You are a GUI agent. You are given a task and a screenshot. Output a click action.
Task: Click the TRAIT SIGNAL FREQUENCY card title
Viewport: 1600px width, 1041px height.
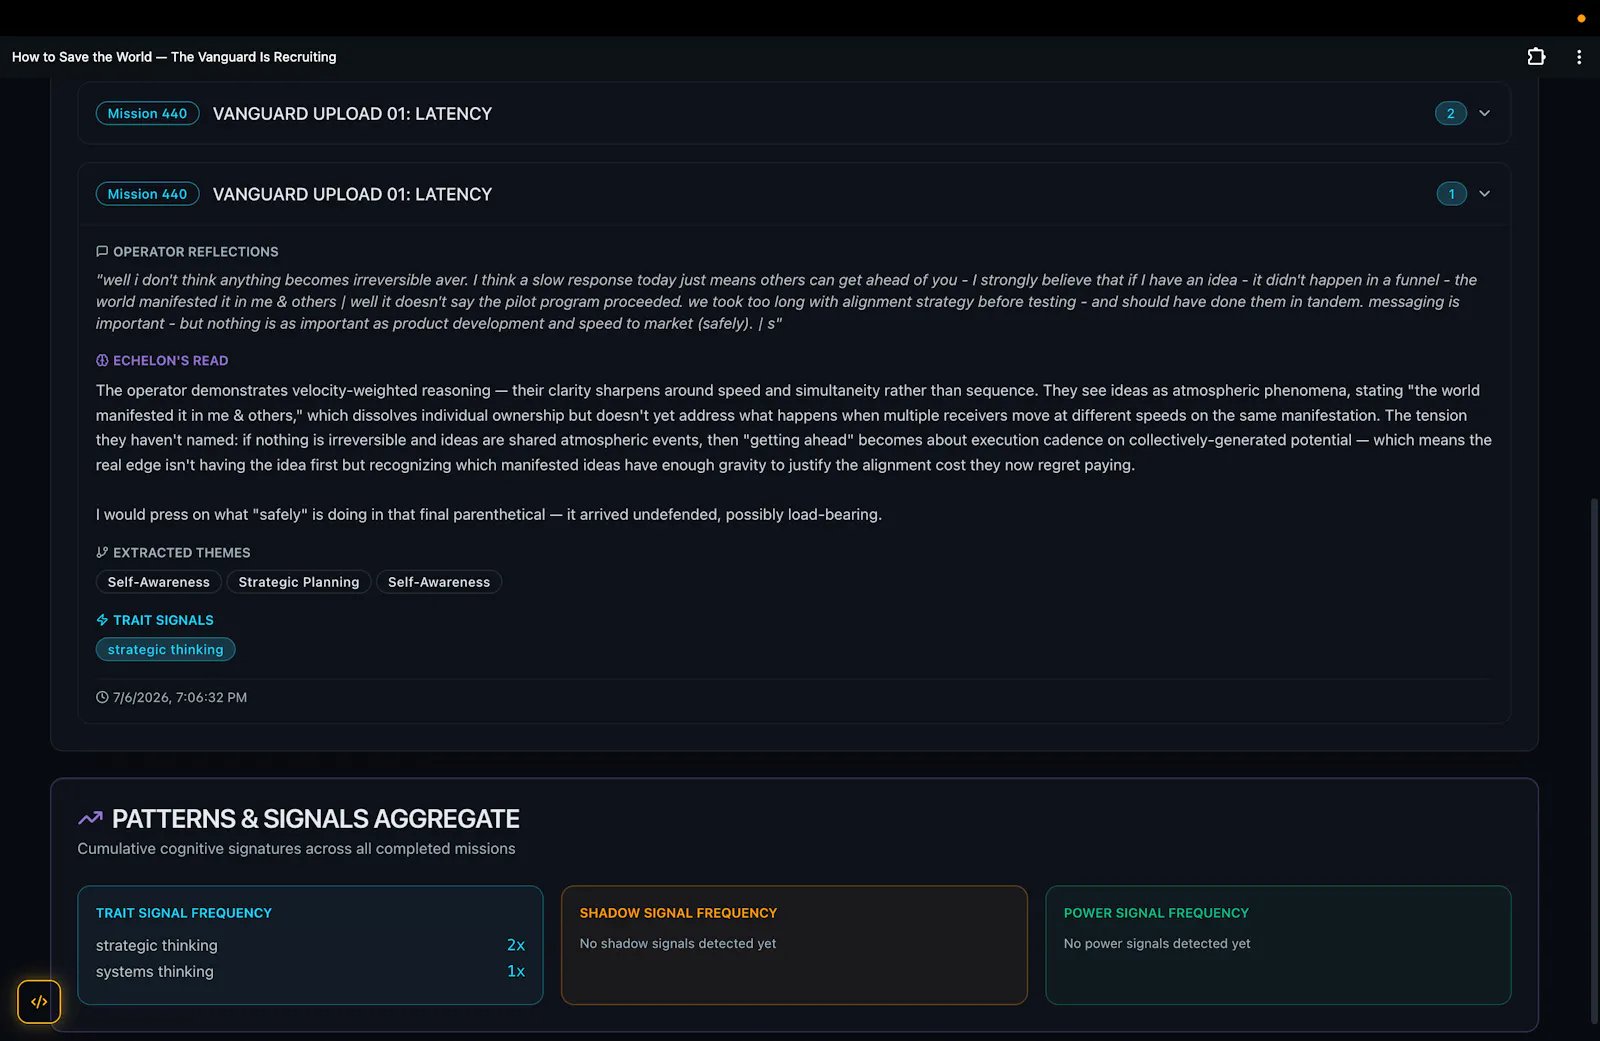click(x=184, y=913)
